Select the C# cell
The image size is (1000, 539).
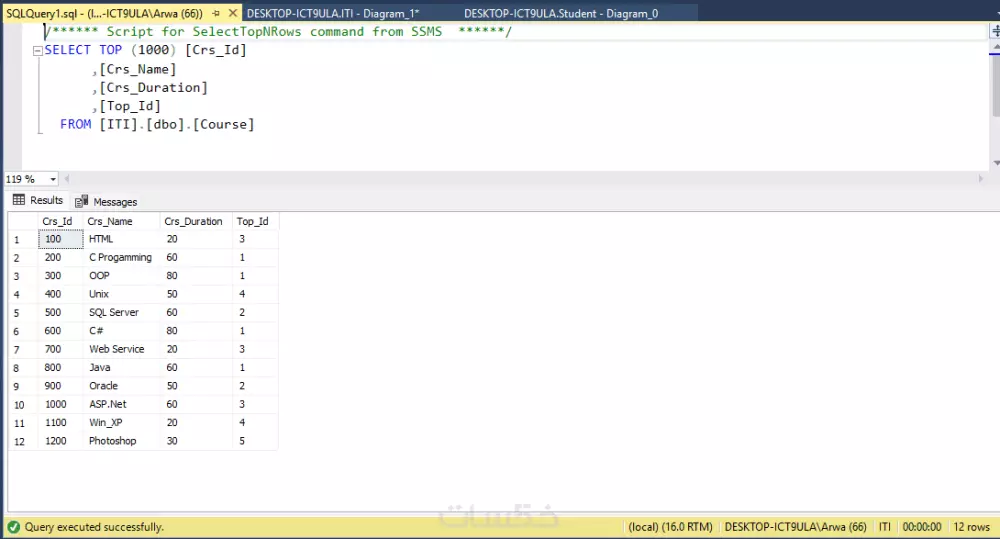[121, 331]
